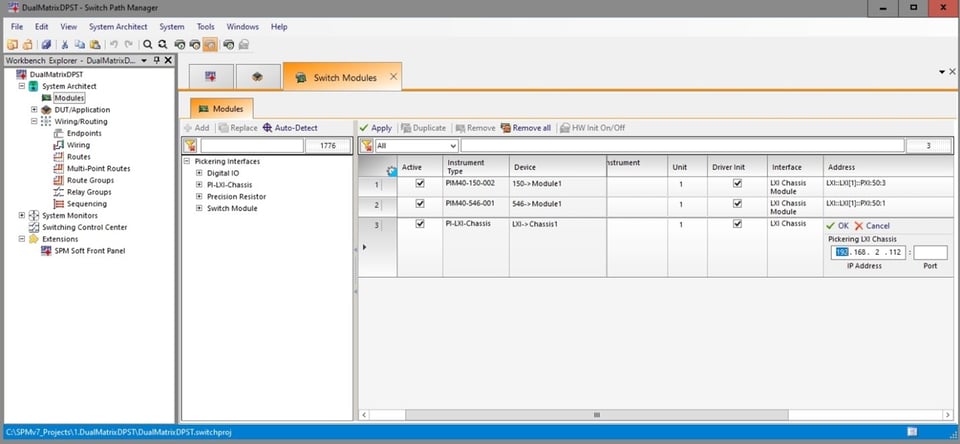This screenshot has width=960, height=444.
Task: Click the highlighted orange toolbar mode icon
Action: point(210,44)
